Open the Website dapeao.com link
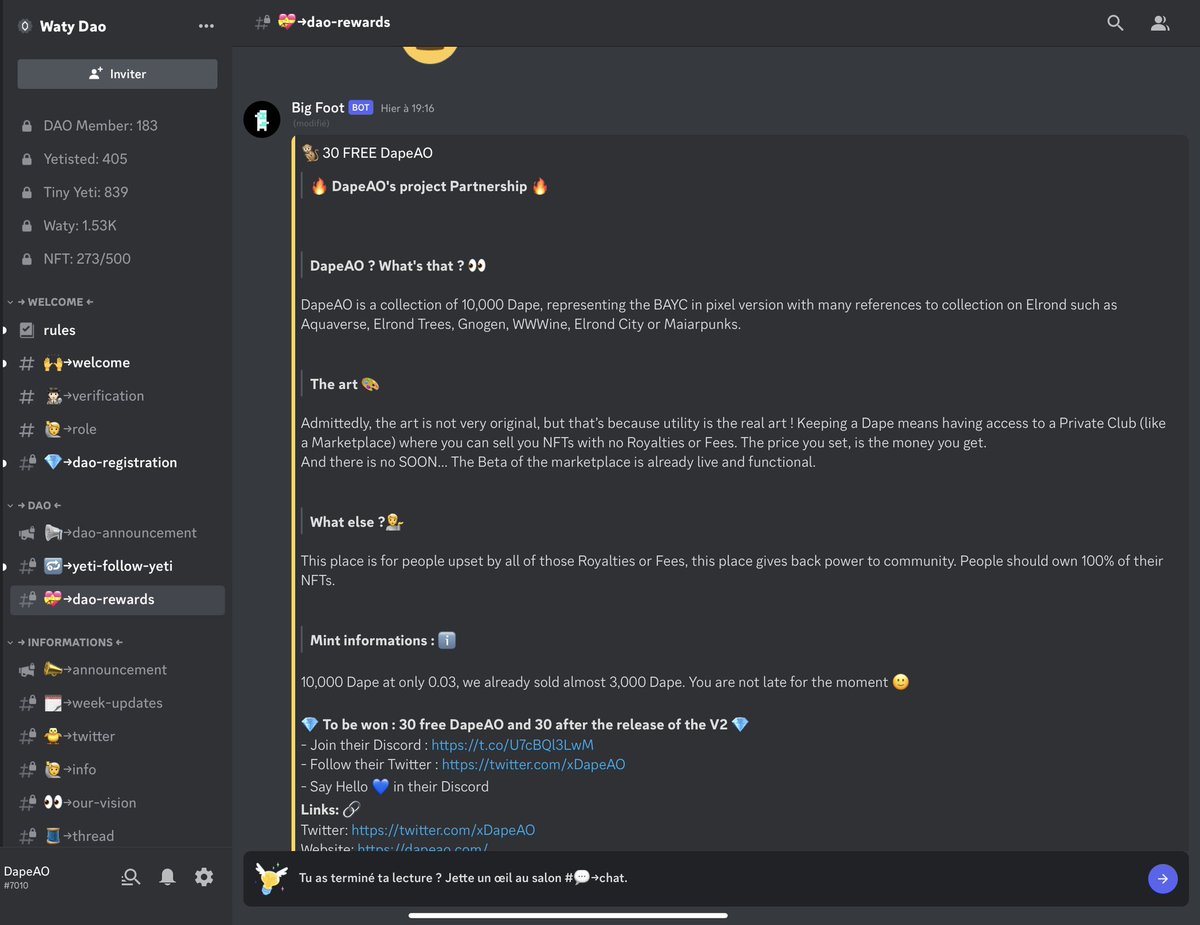The height and width of the screenshot is (925, 1200). 422,848
